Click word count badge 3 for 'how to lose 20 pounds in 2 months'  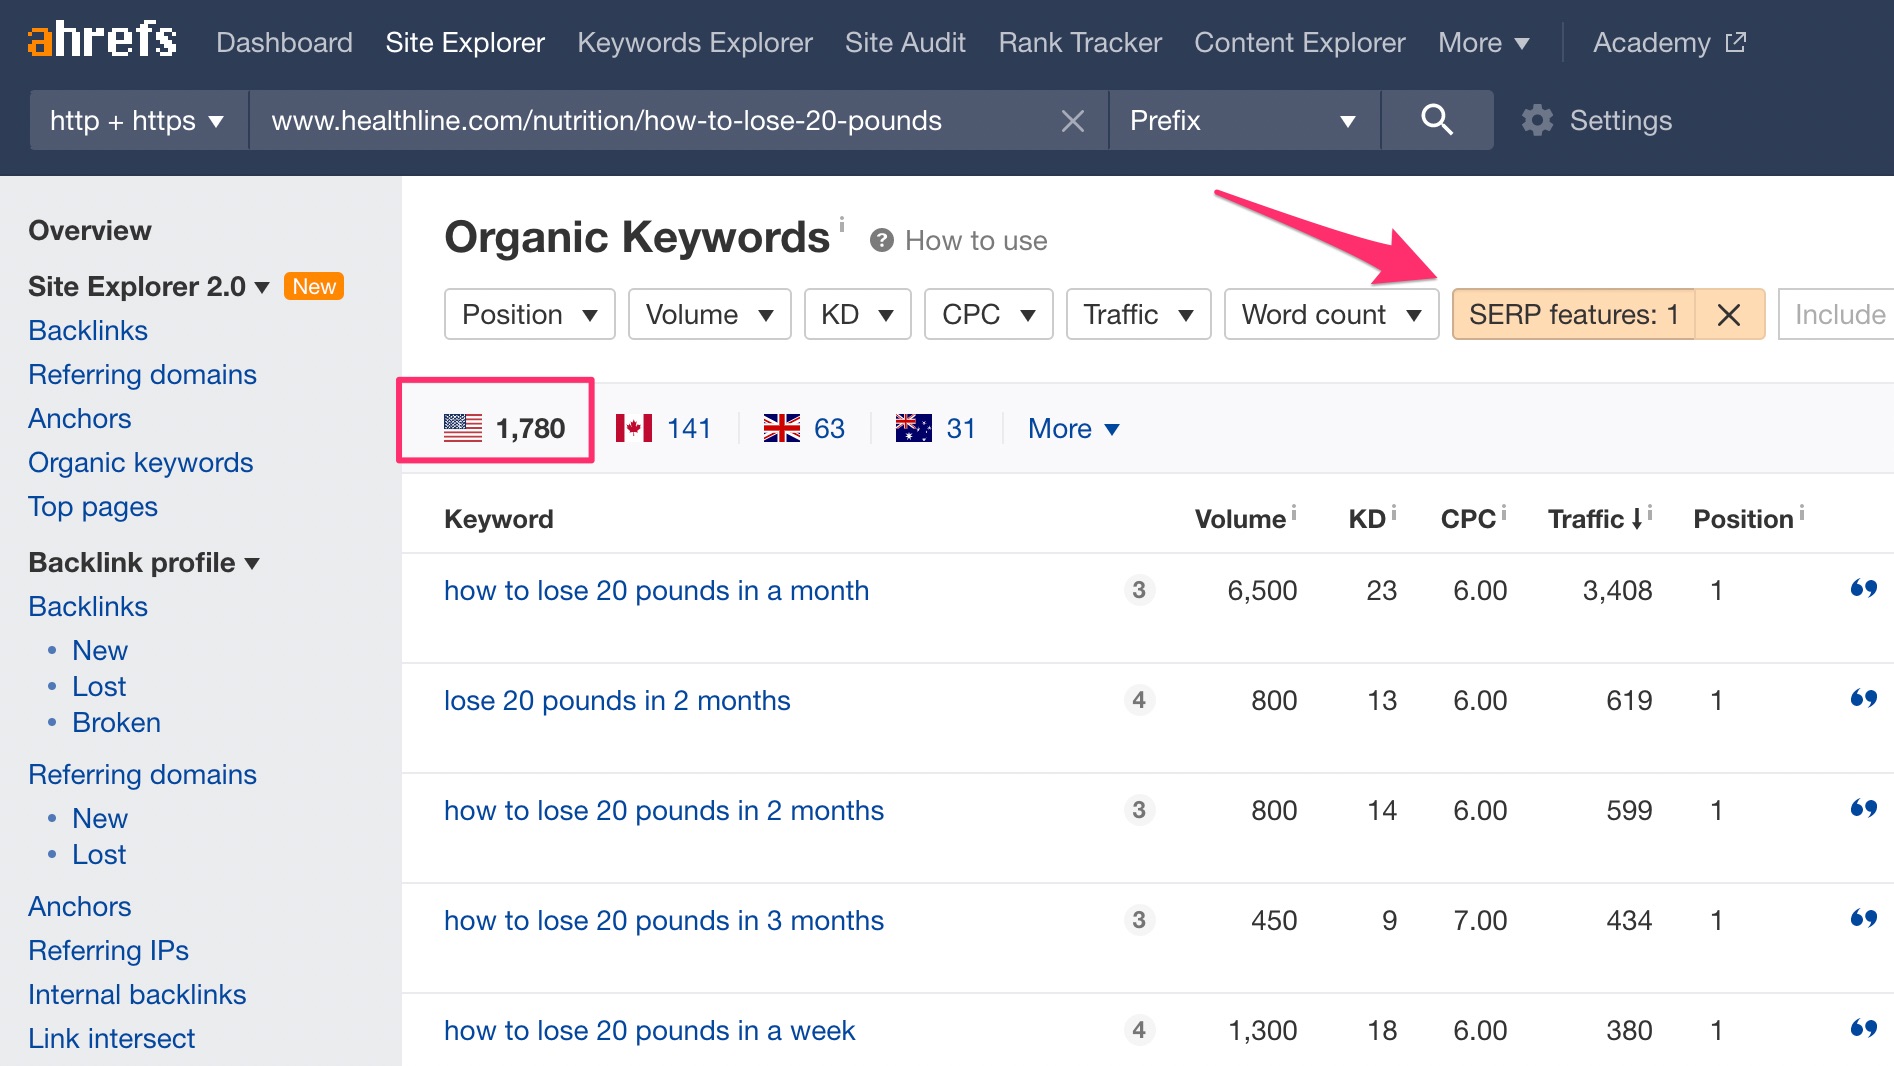pos(1139,810)
